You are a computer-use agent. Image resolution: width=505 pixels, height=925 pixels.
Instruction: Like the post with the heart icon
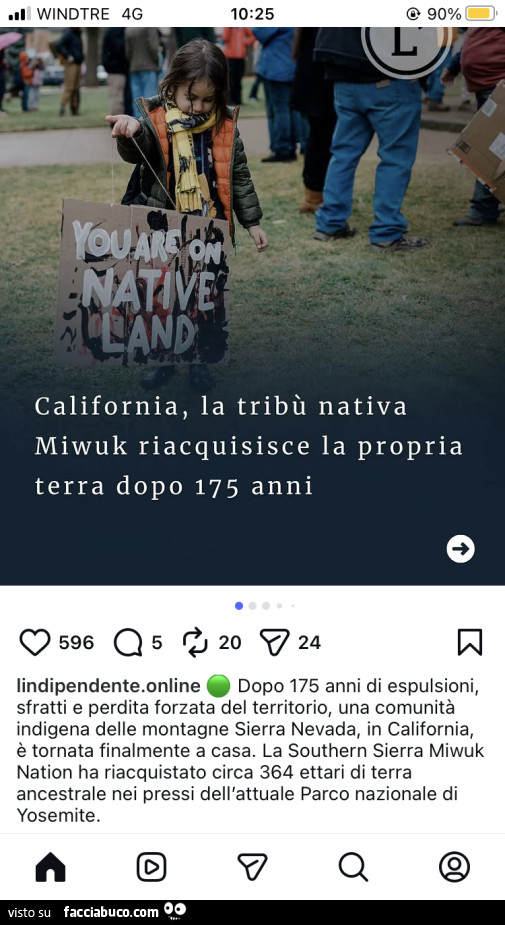click(x=35, y=642)
